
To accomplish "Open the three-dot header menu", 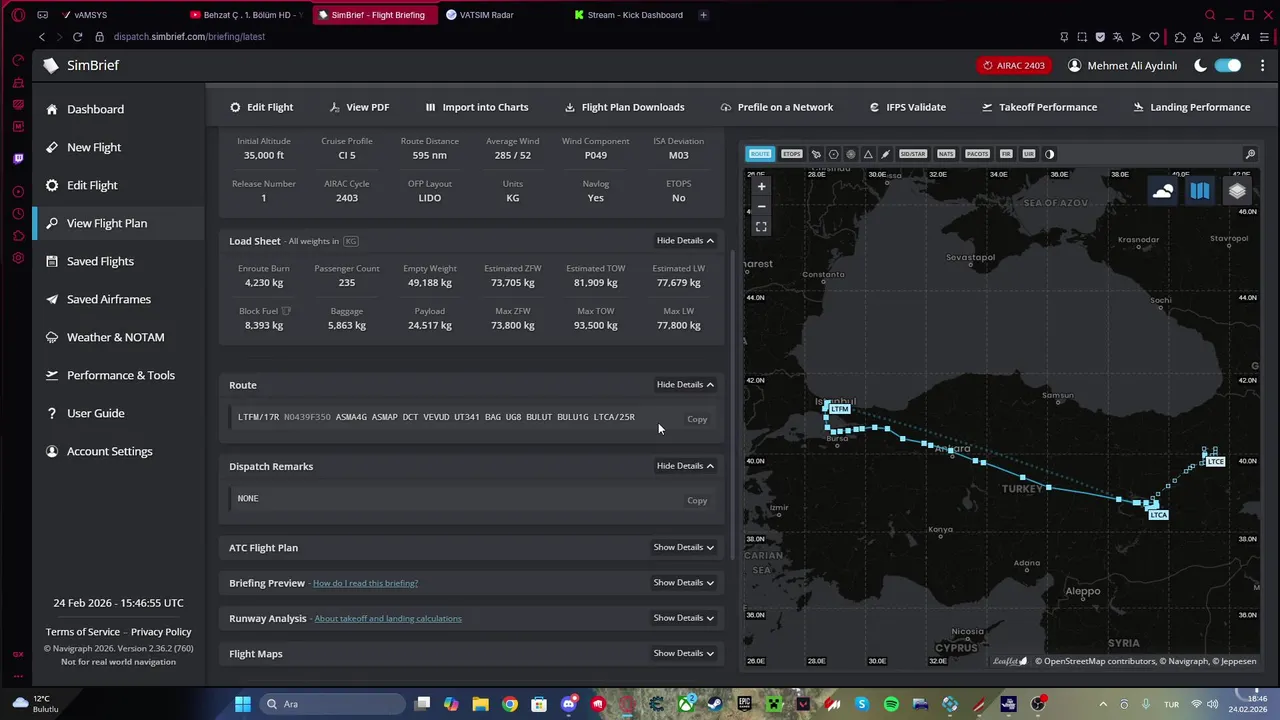I will coord(1262,65).
